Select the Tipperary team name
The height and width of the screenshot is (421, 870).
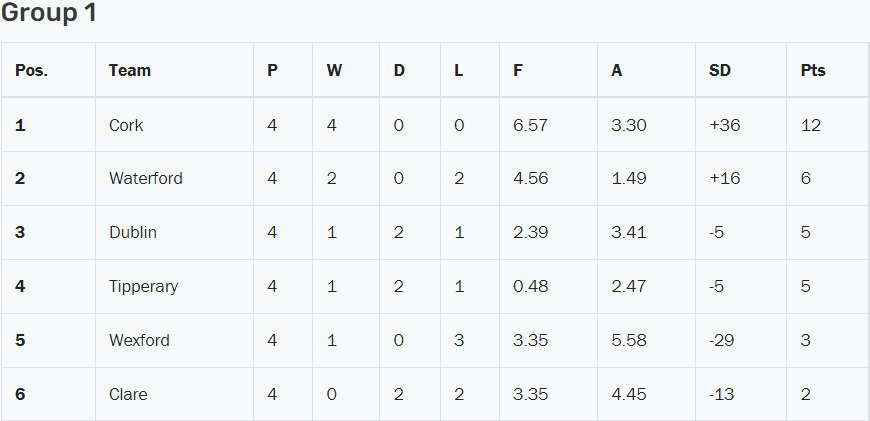pos(143,286)
